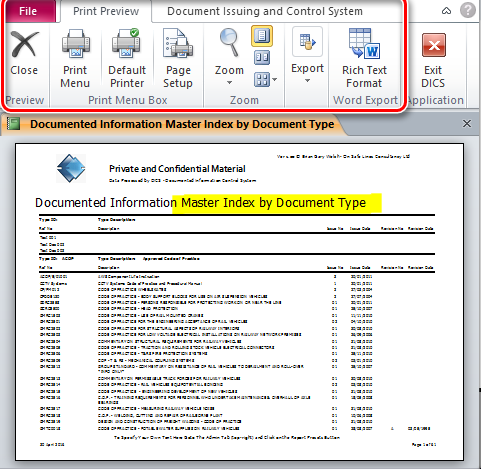
Task: Open Help via the question mark button
Action: pyautogui.click(x=468, y=10)
